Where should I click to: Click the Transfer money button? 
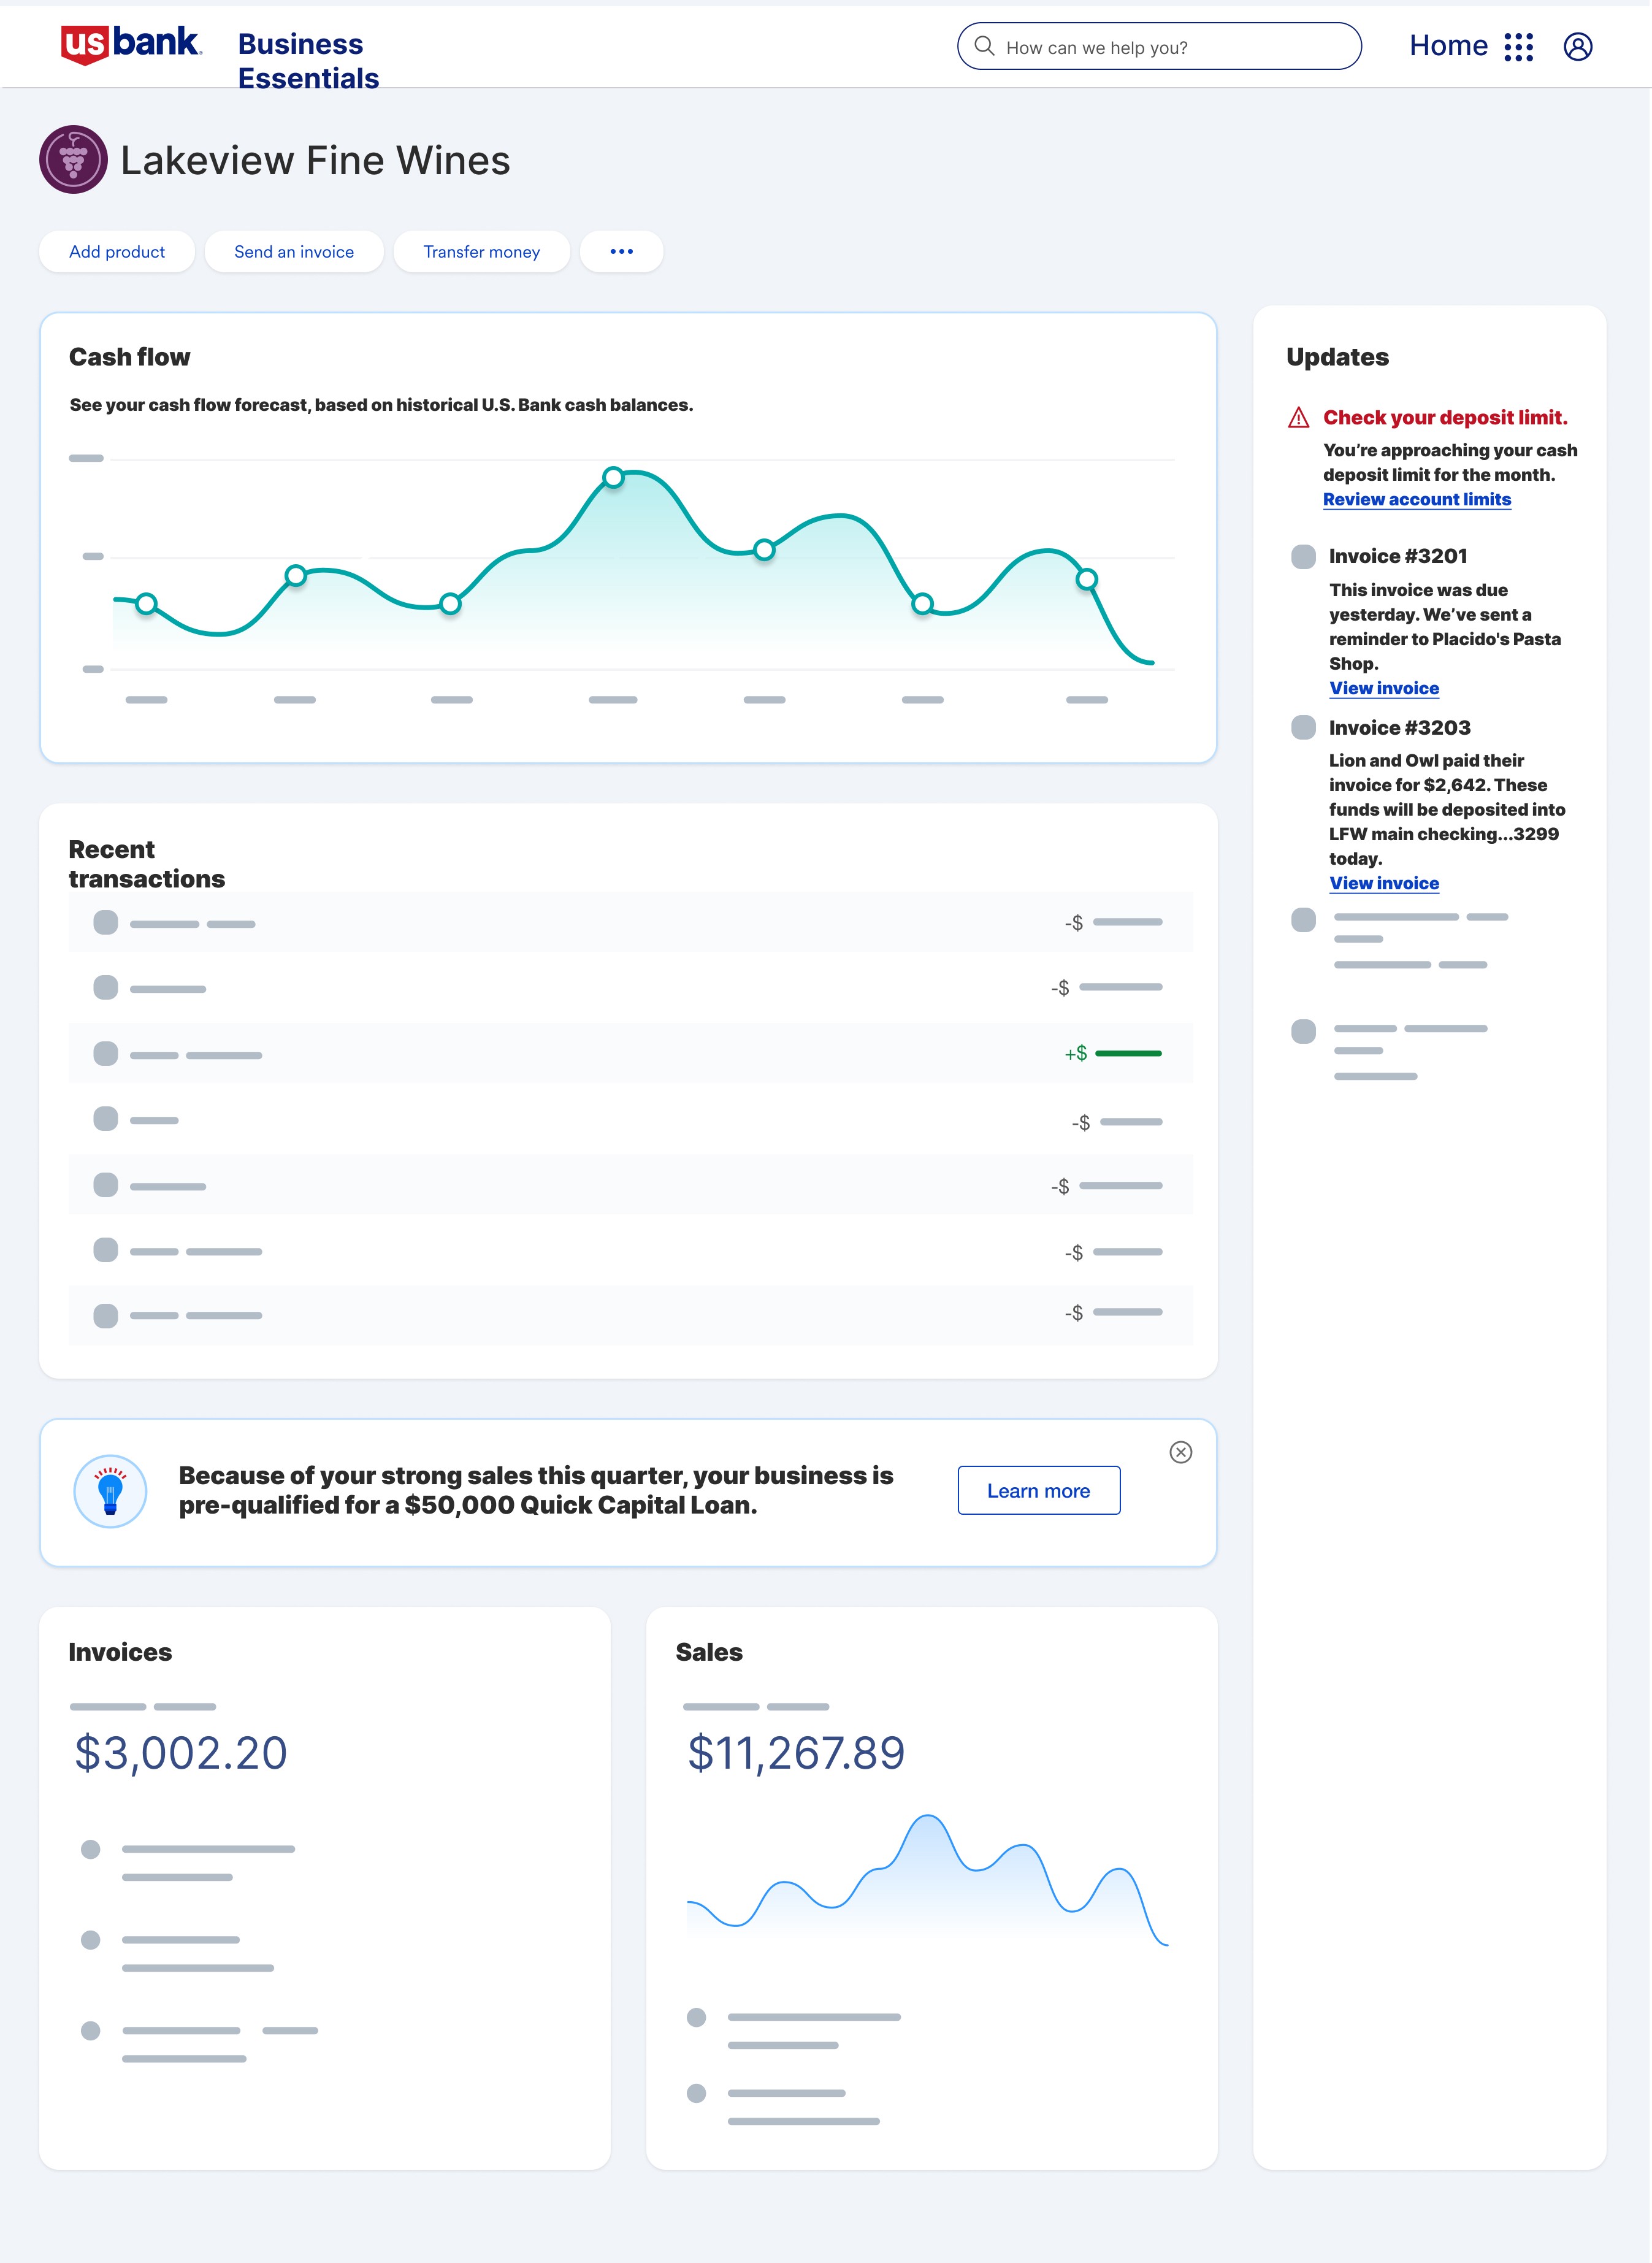481,252
